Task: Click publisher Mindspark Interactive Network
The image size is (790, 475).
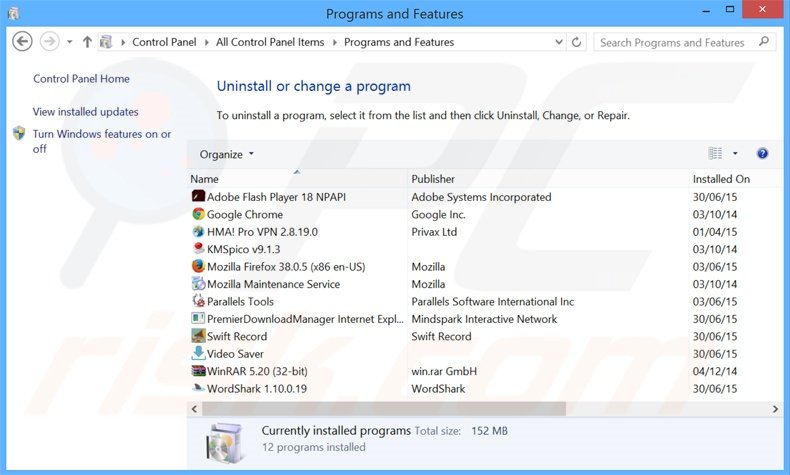Action: pyautogui.click(x=484, y=319)
